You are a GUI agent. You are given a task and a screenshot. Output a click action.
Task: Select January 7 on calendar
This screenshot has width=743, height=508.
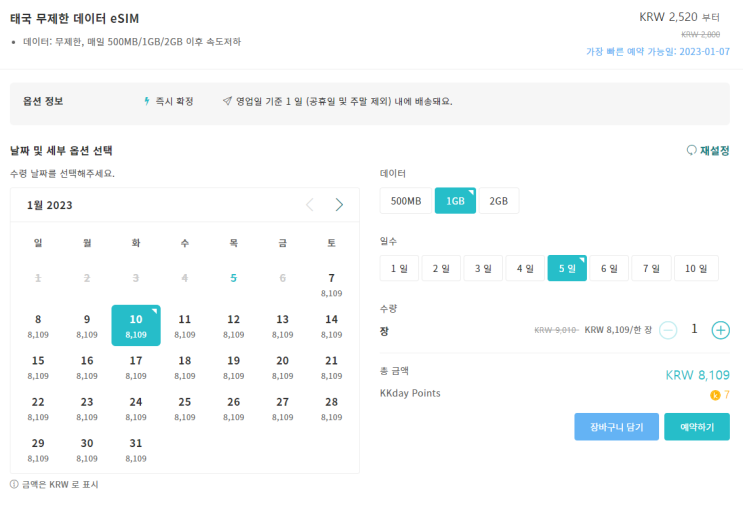tap(331, 284)
